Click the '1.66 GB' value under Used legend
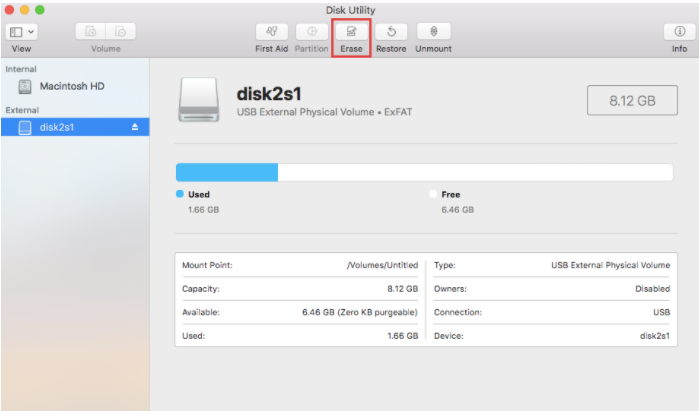Screen dimensions: 699x411 click(203, 210)
